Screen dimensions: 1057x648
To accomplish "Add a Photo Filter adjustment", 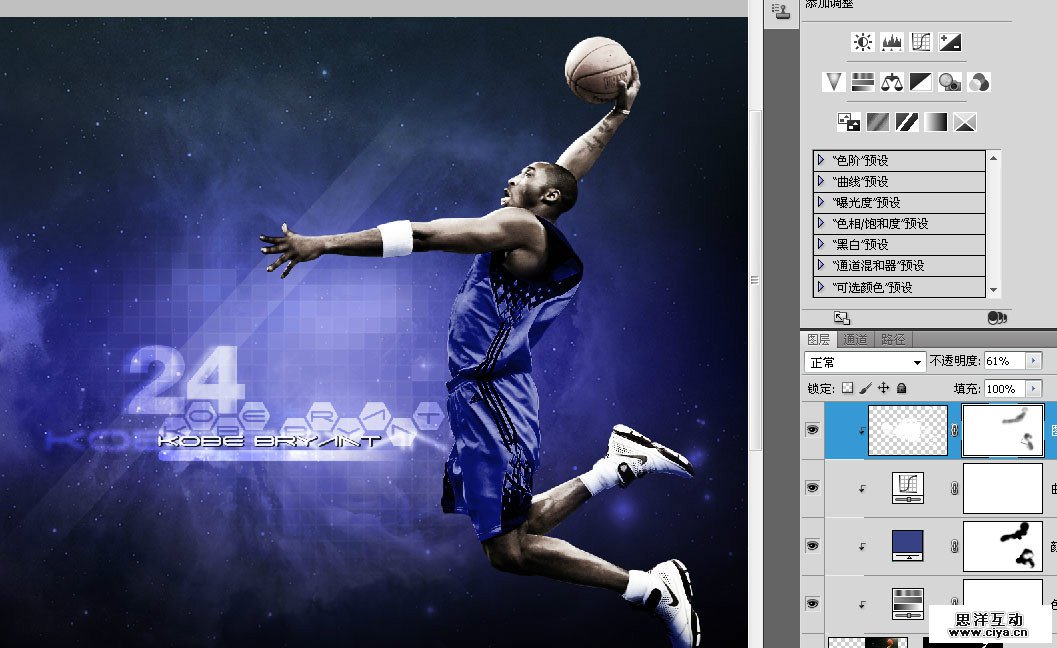I will click(x=950, y=82).
